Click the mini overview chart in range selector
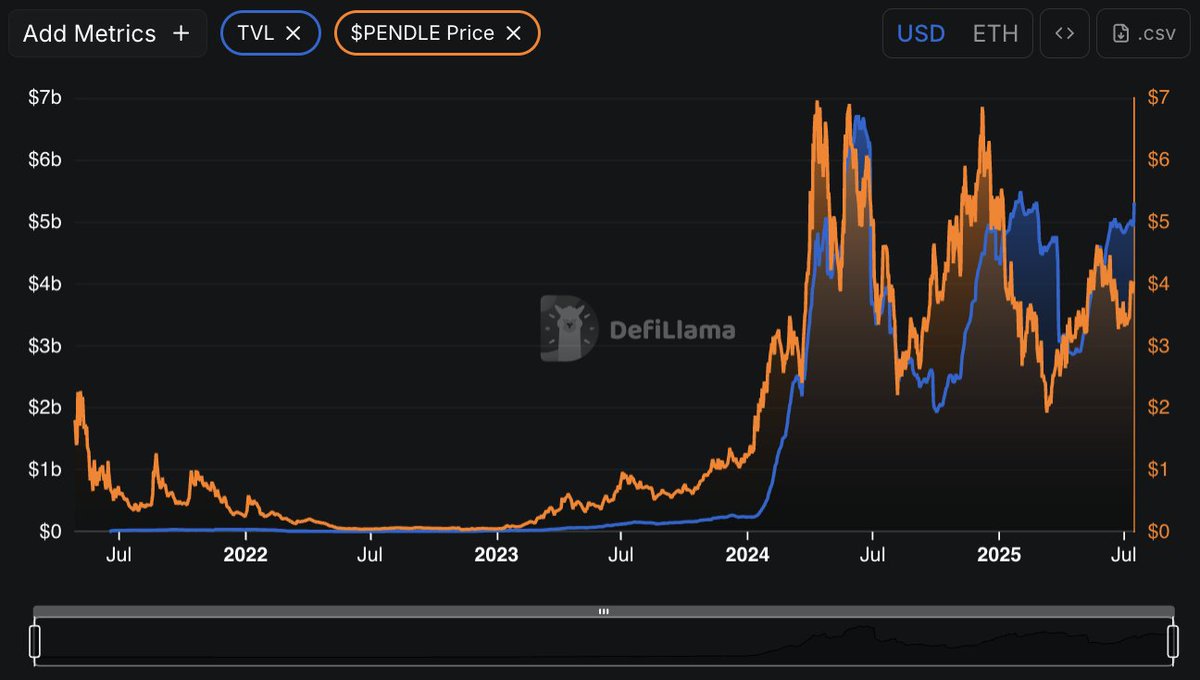Screen dimensions: 1200x680 pos(604,640)
